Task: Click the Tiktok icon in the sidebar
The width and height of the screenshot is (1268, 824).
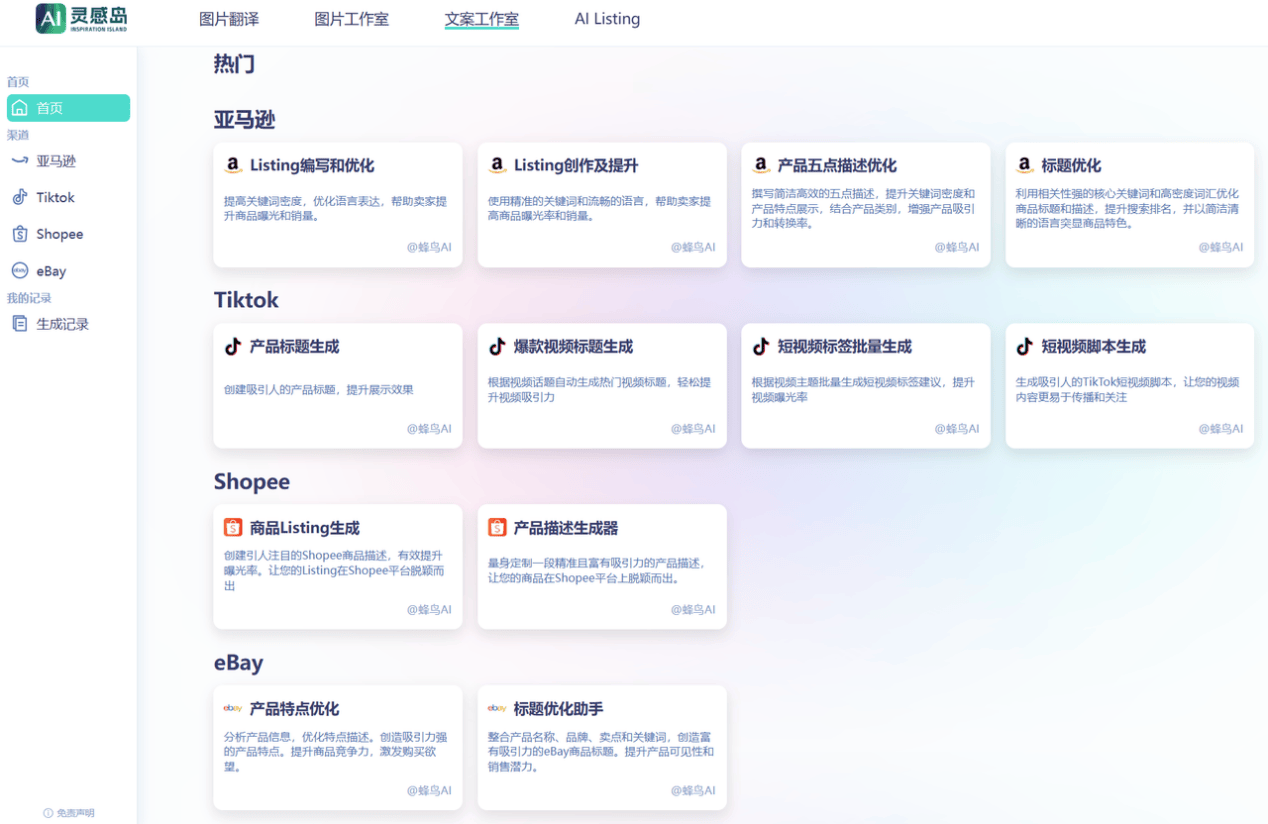Action: point(19,197)
